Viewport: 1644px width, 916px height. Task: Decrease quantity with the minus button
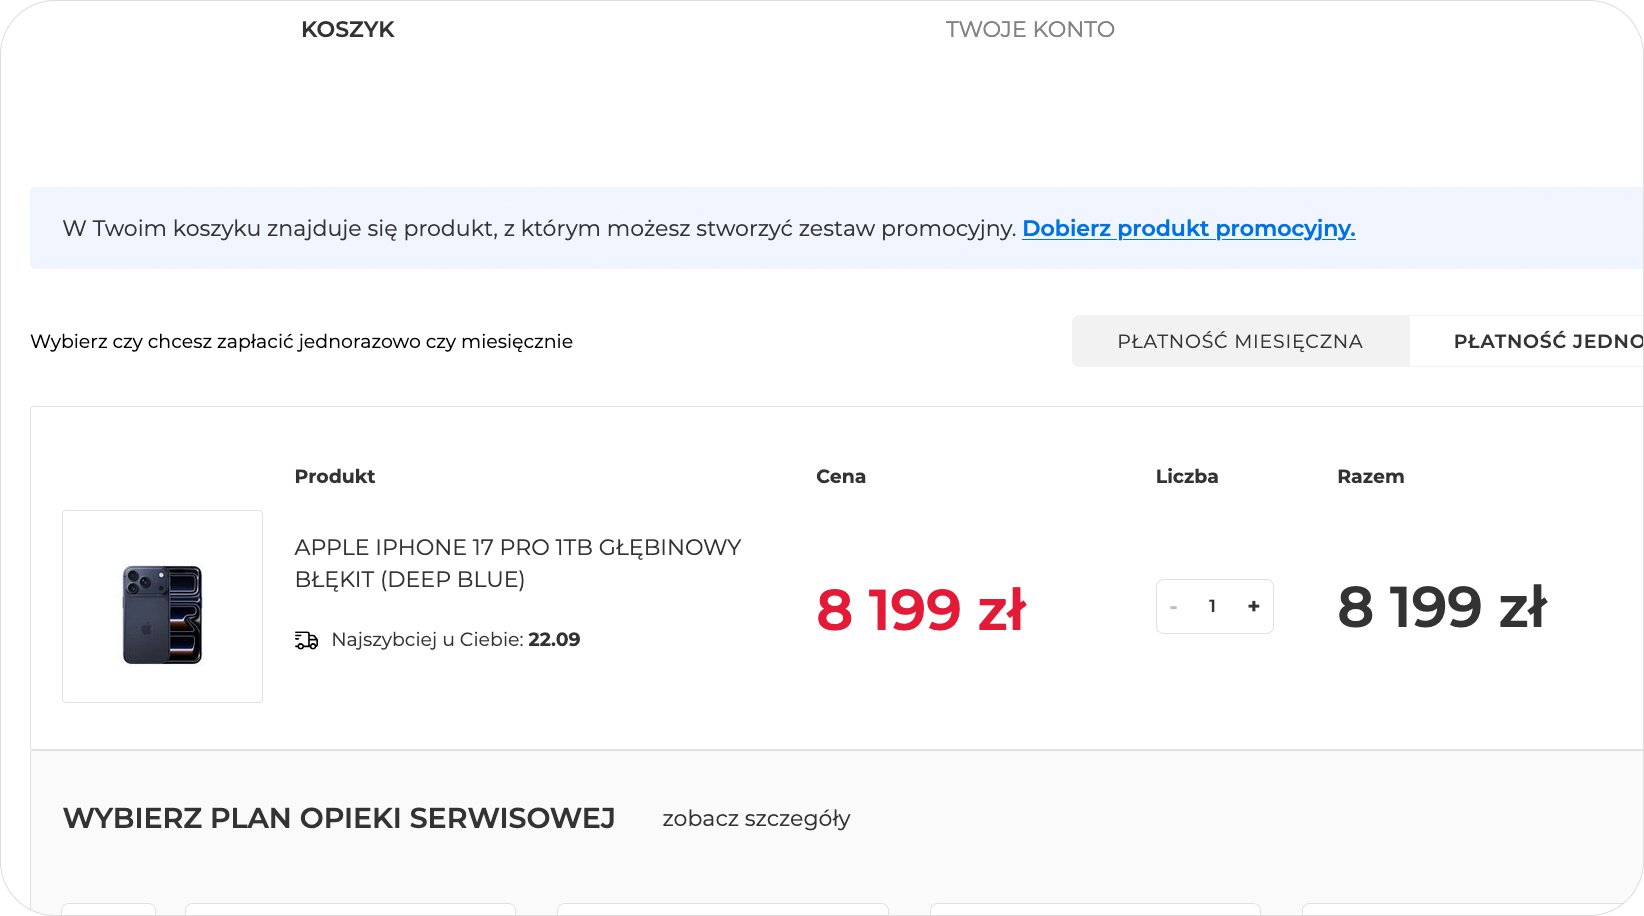point(1173,607)
